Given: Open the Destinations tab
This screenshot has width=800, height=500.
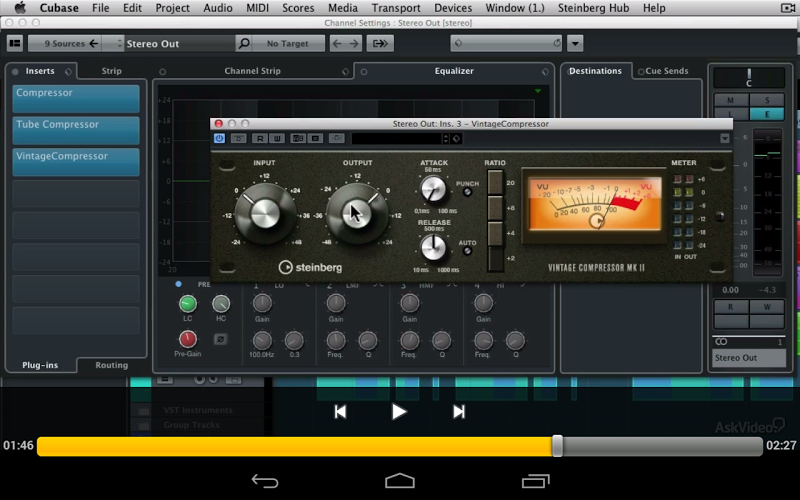Looking at the screenshot, I should pos(595,71).
